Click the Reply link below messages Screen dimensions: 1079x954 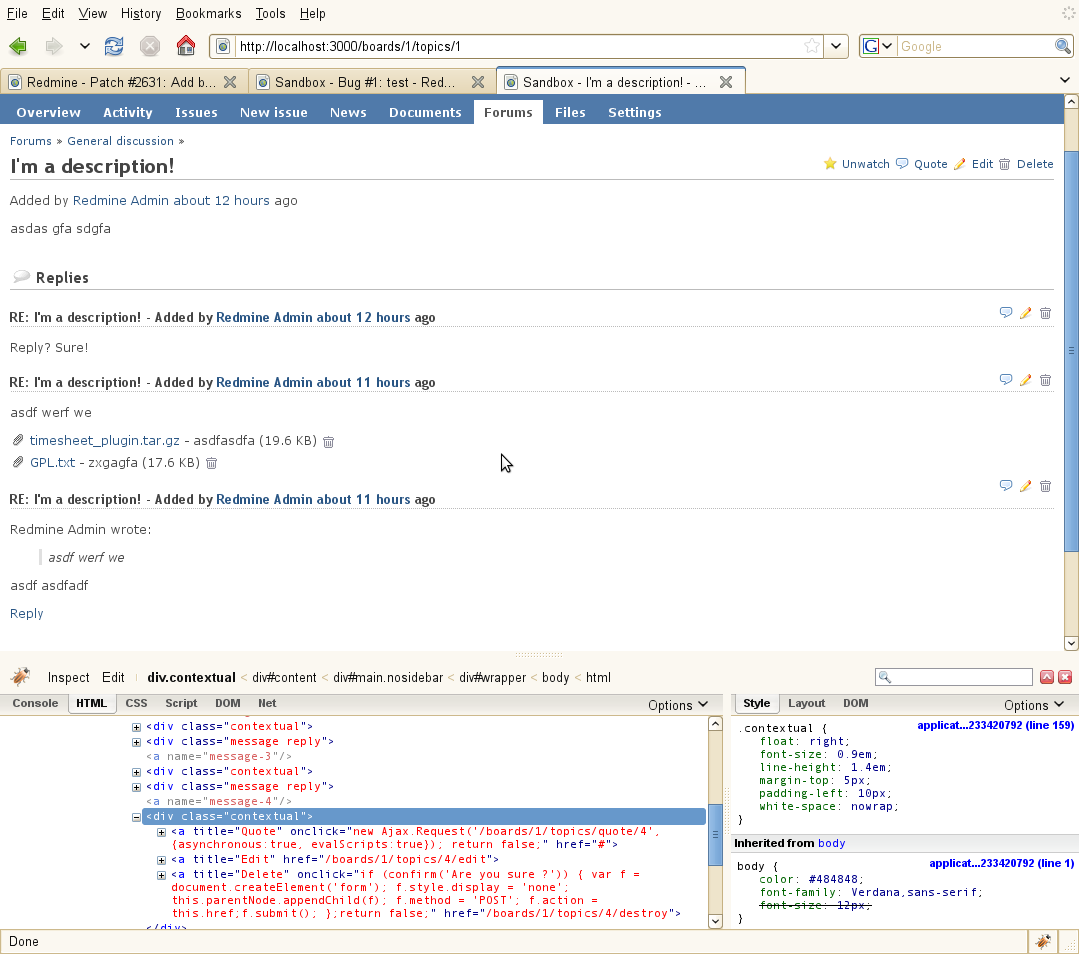coord(27,613)
